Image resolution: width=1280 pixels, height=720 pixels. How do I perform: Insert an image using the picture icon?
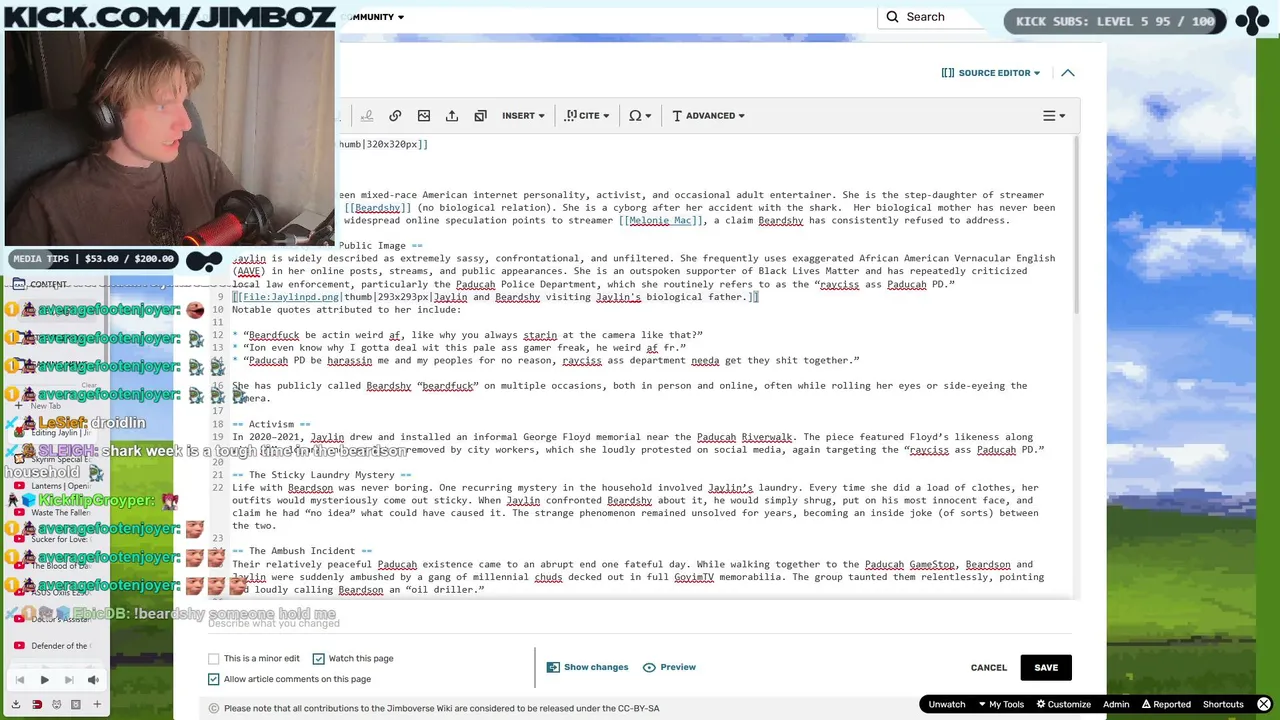coord(424,116)
